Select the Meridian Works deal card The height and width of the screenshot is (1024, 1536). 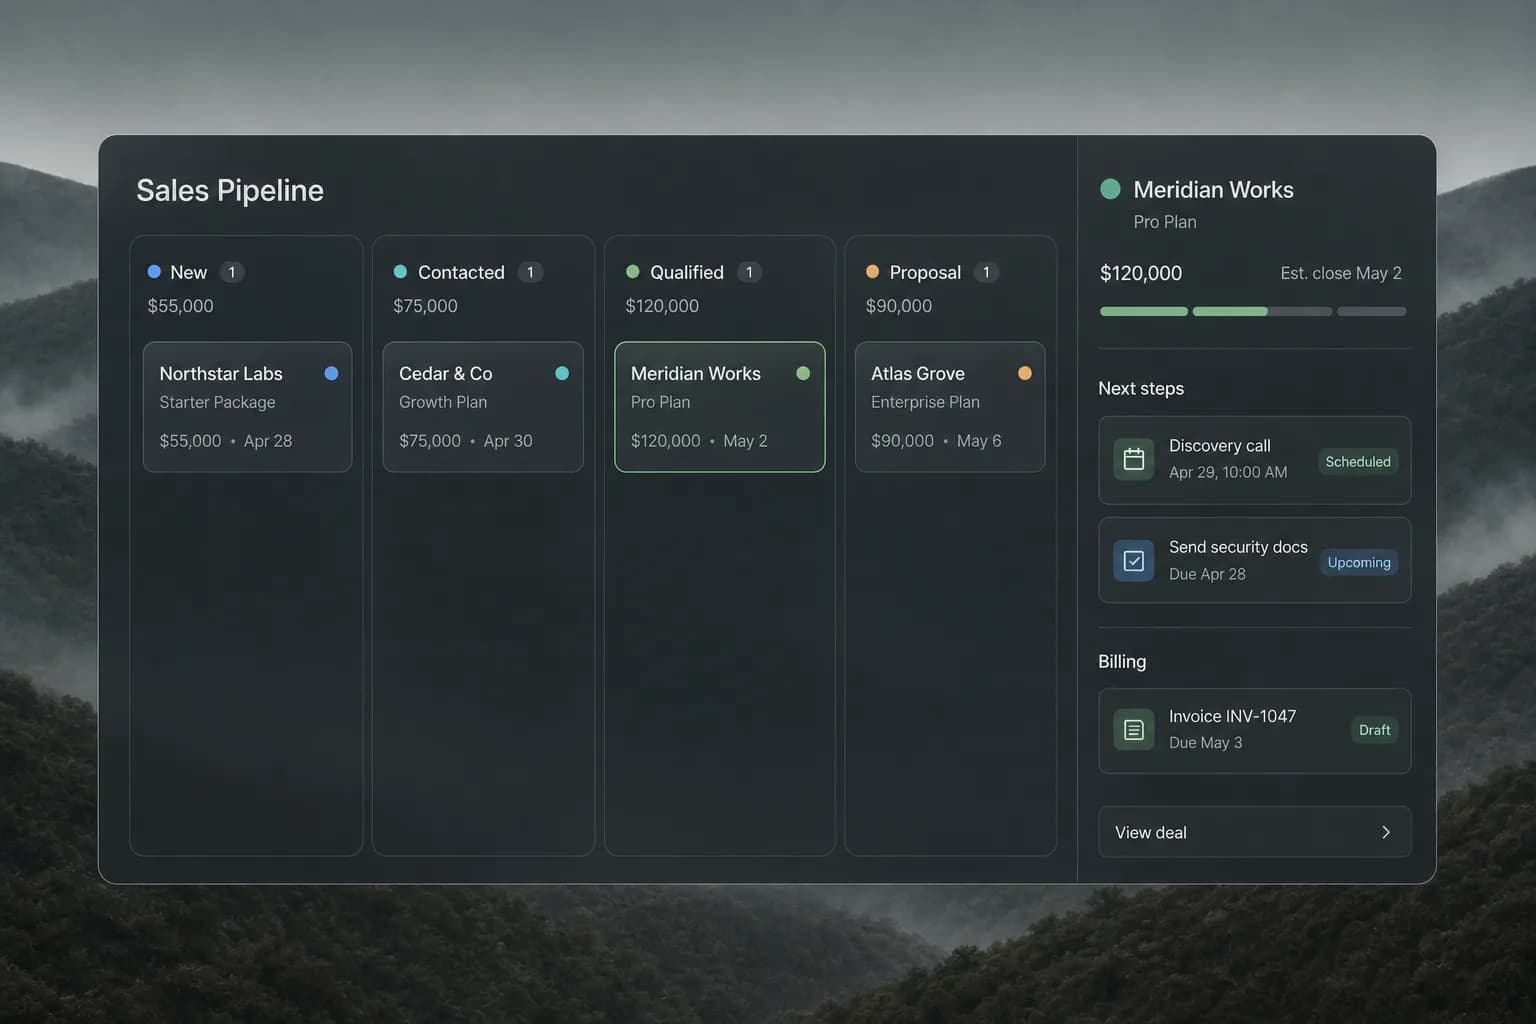coord(720,407)
